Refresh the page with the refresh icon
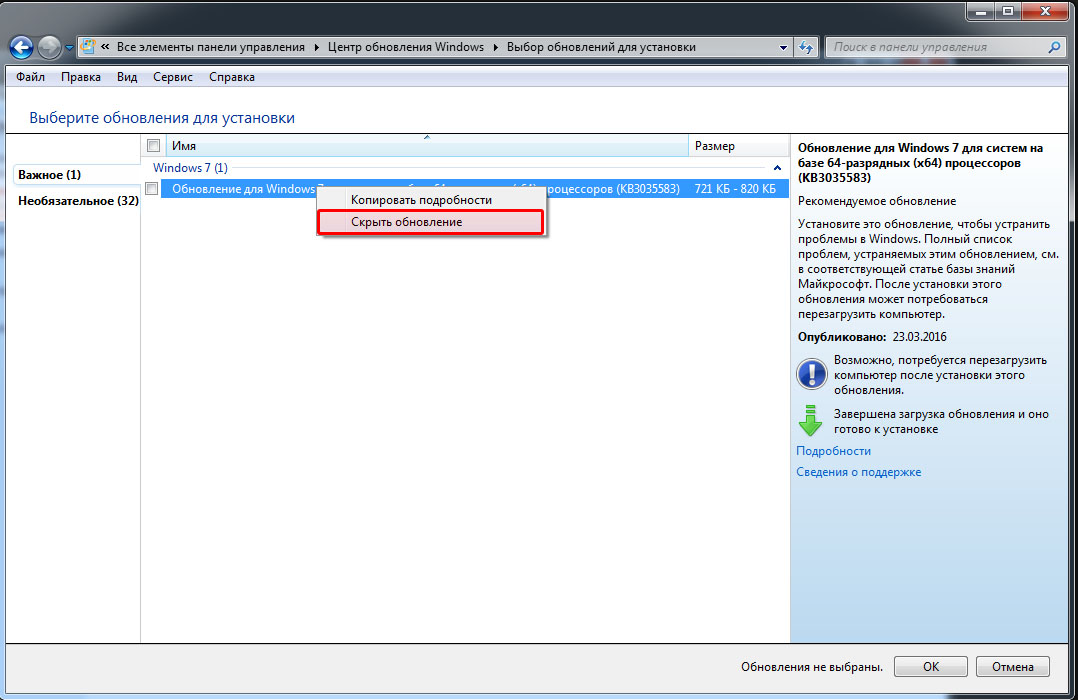This screenshot has width=1078, height=700. 806,47
